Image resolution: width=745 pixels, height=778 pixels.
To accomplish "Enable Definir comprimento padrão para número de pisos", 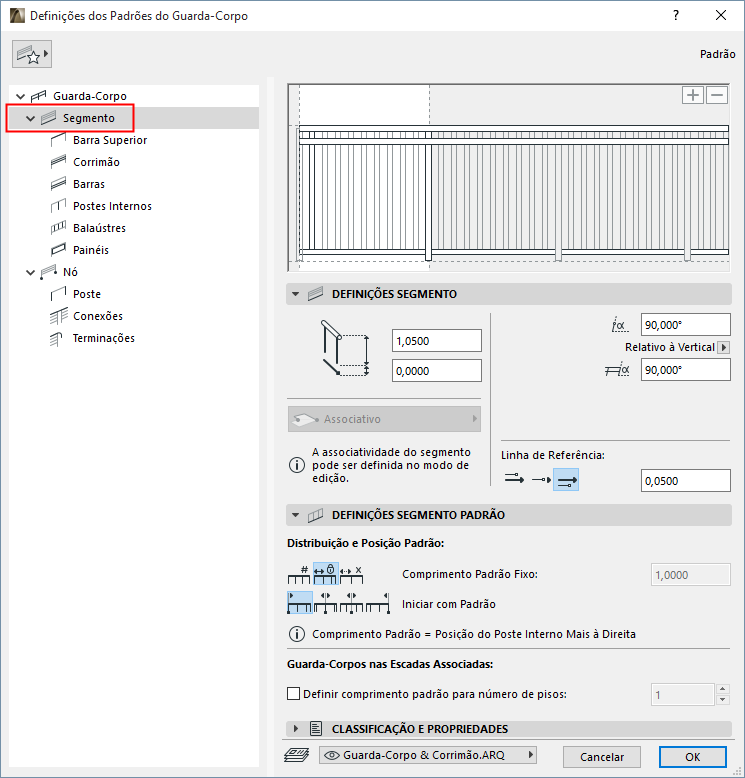I will (293, 693).
